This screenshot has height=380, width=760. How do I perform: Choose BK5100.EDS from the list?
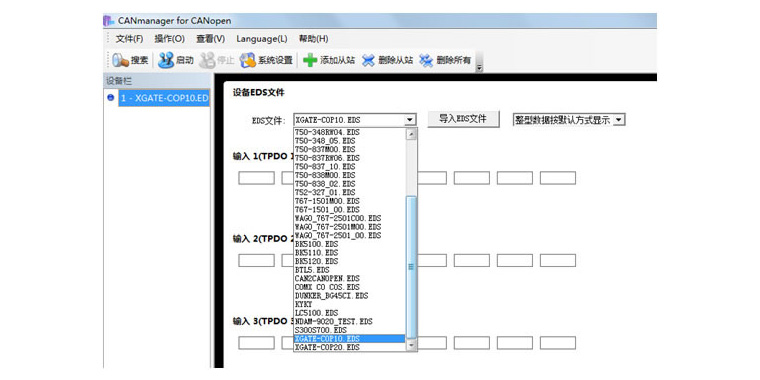coord(349,244)
